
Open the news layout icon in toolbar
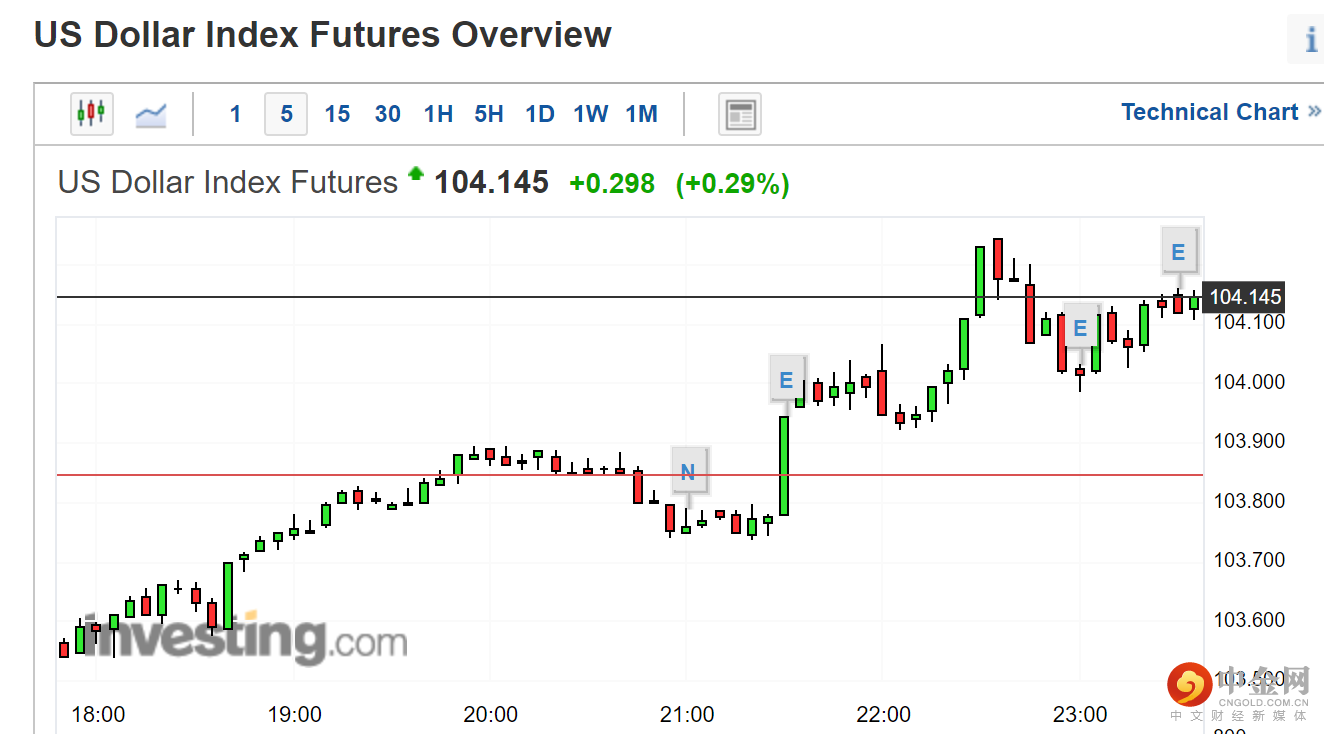pyautogui.click(x=740, y=114)
